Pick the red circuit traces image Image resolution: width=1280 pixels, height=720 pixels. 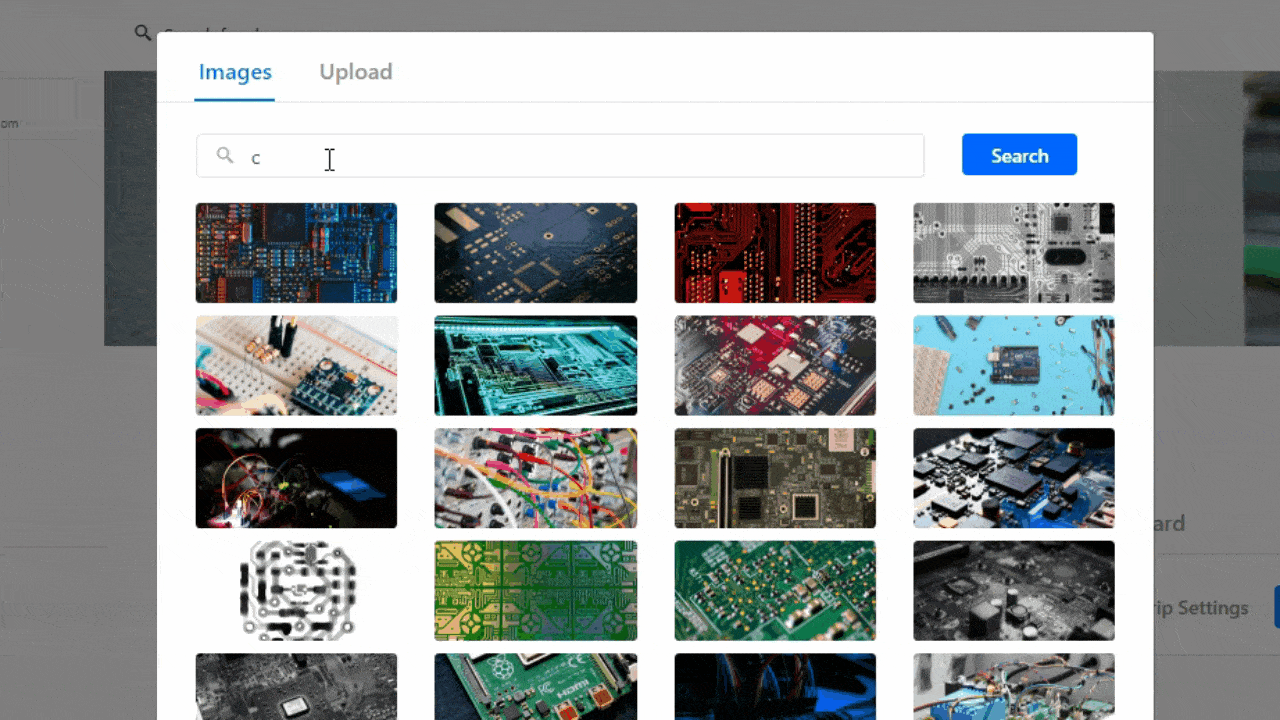tap(775, 253)
